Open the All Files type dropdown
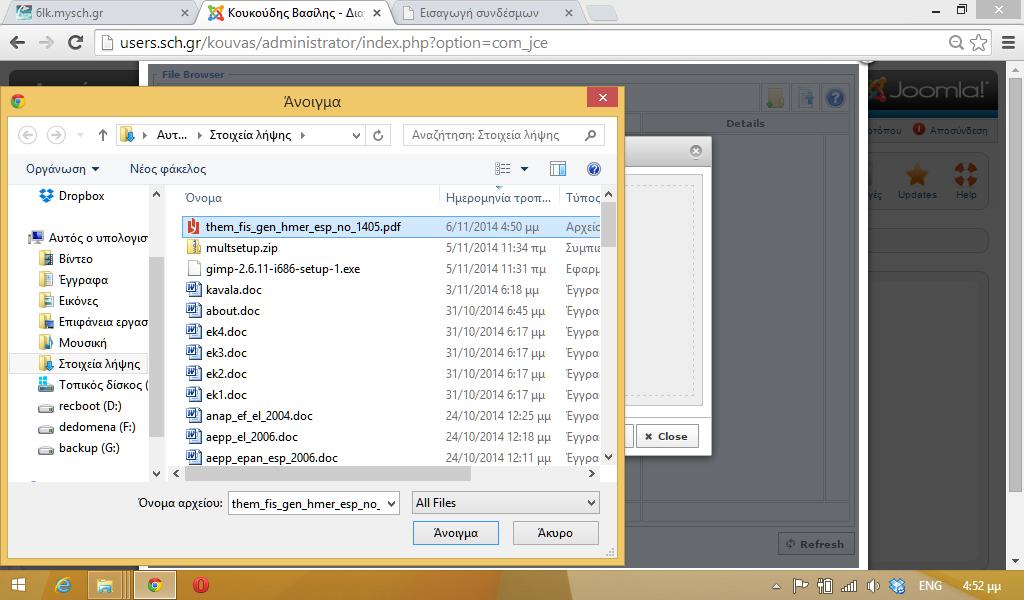 click(505, 503)
